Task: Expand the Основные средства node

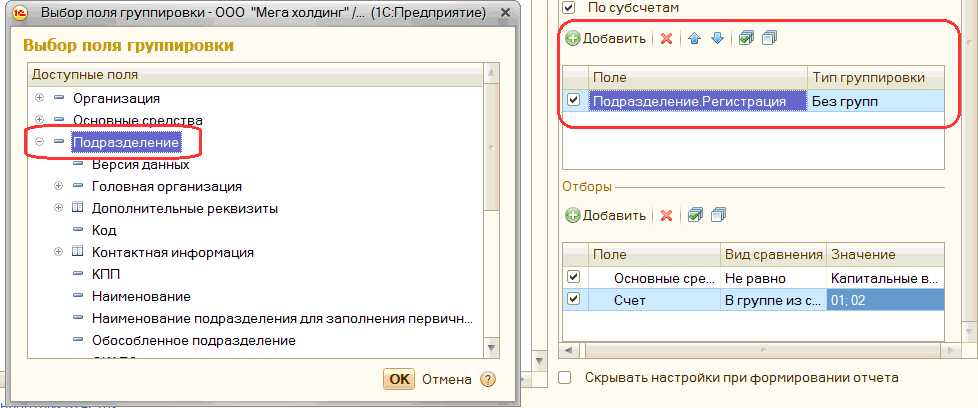Action: pos(40,120)
